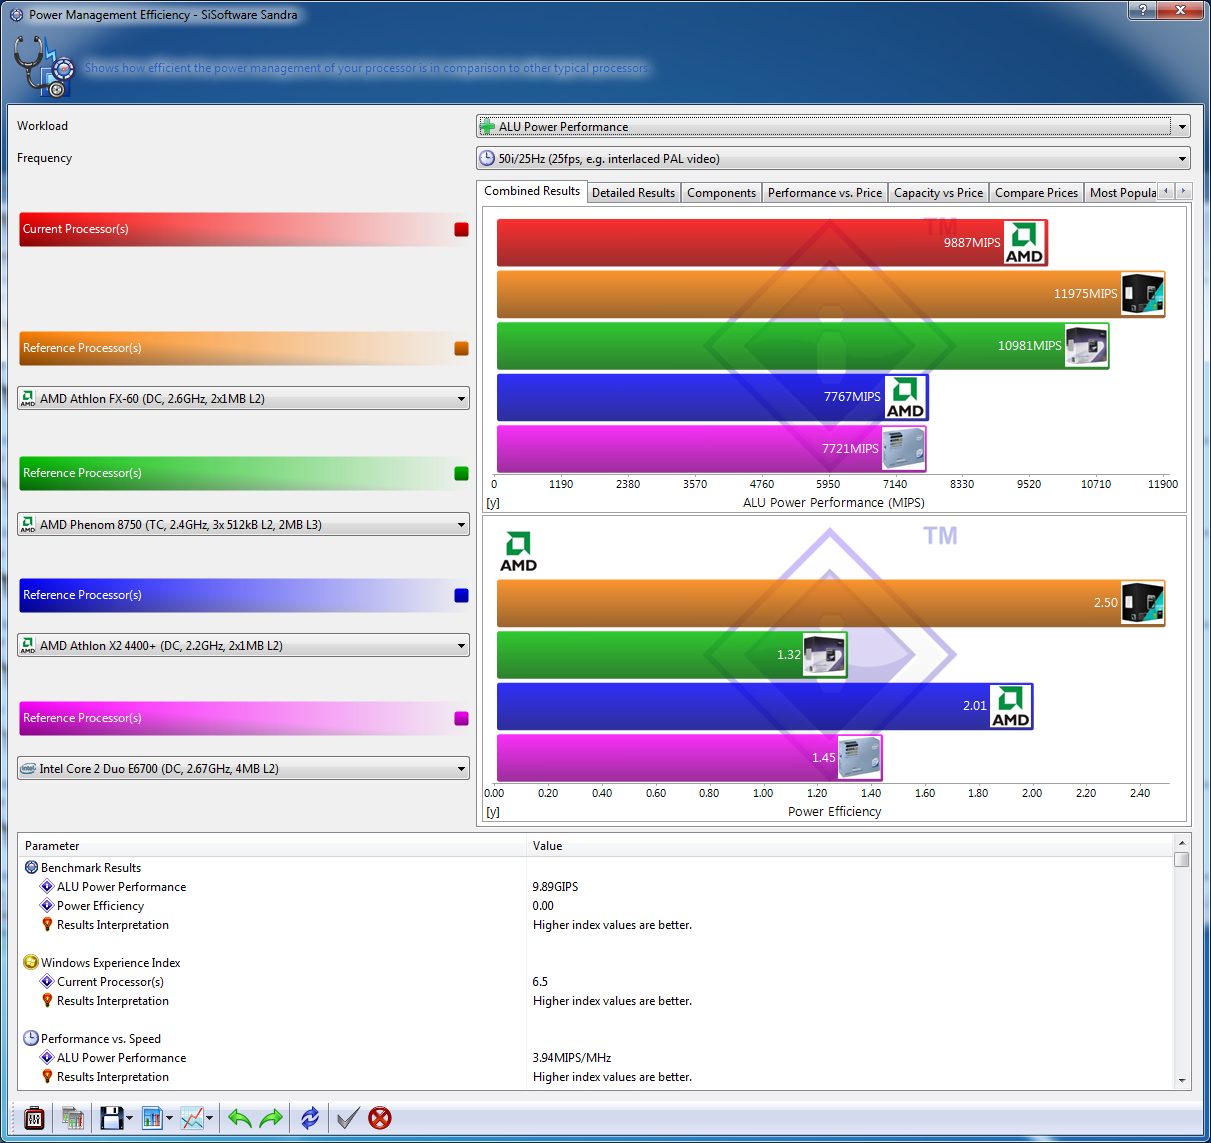Open the Components tab
The image size is (1211, 1143).
[x=722, y=193]
